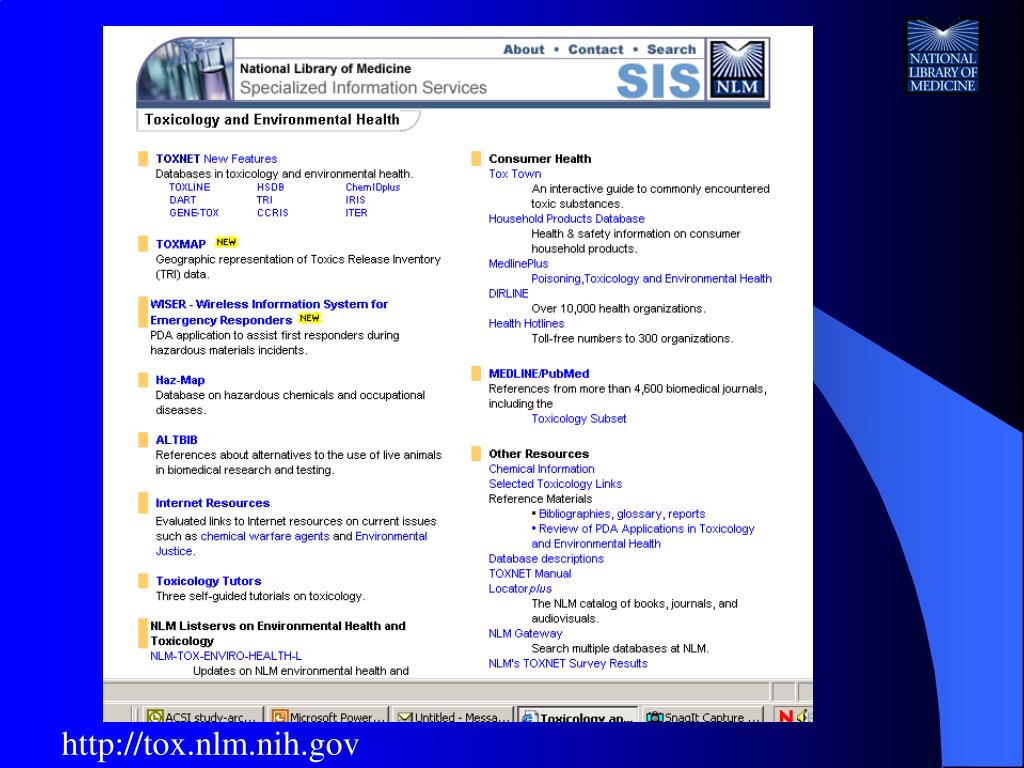Screen dimensions: 1024x768
Task: Open the ALTBIB link
Action: click(176, 440)
